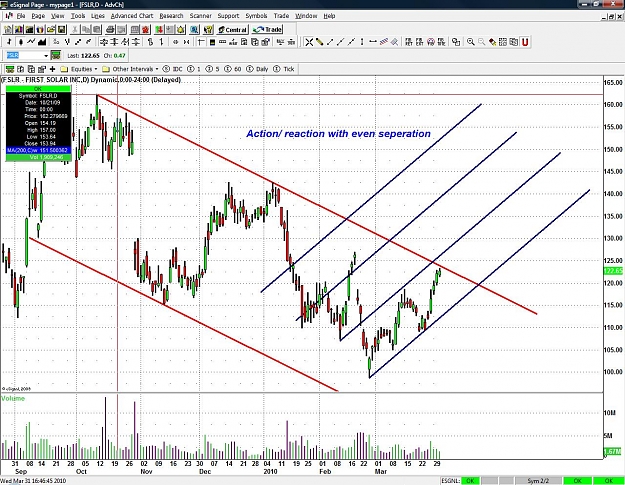Image resolution: width=625 pixels, height=485 pixels.
Task: Open the Lines menu
Action: tap(98, 16)
